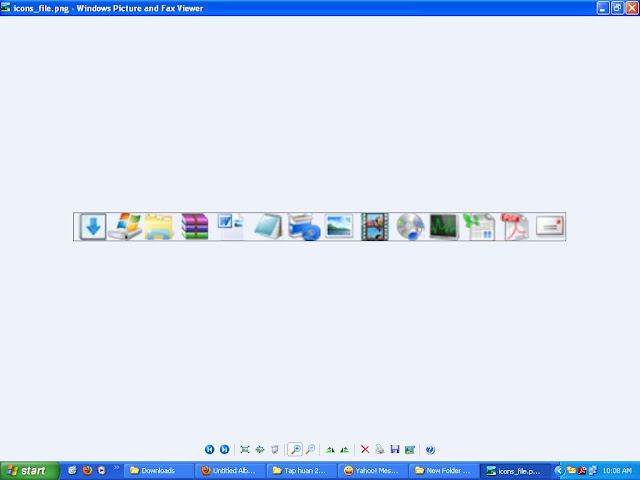The image size is (640, 480).
Task: Click the film strip video icon in the image
Action: pos(375,227)
